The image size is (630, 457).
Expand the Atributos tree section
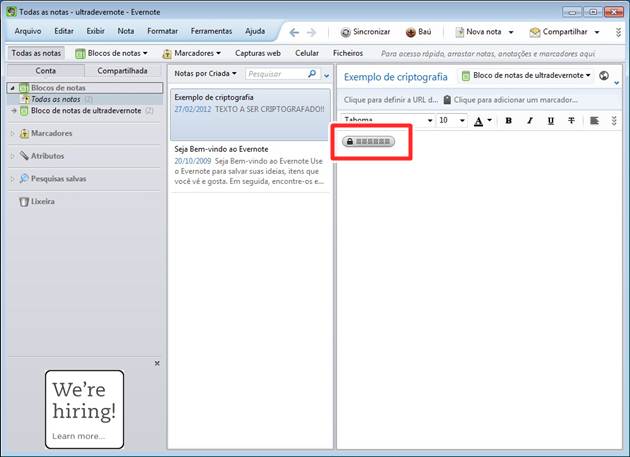click(12, 156)
